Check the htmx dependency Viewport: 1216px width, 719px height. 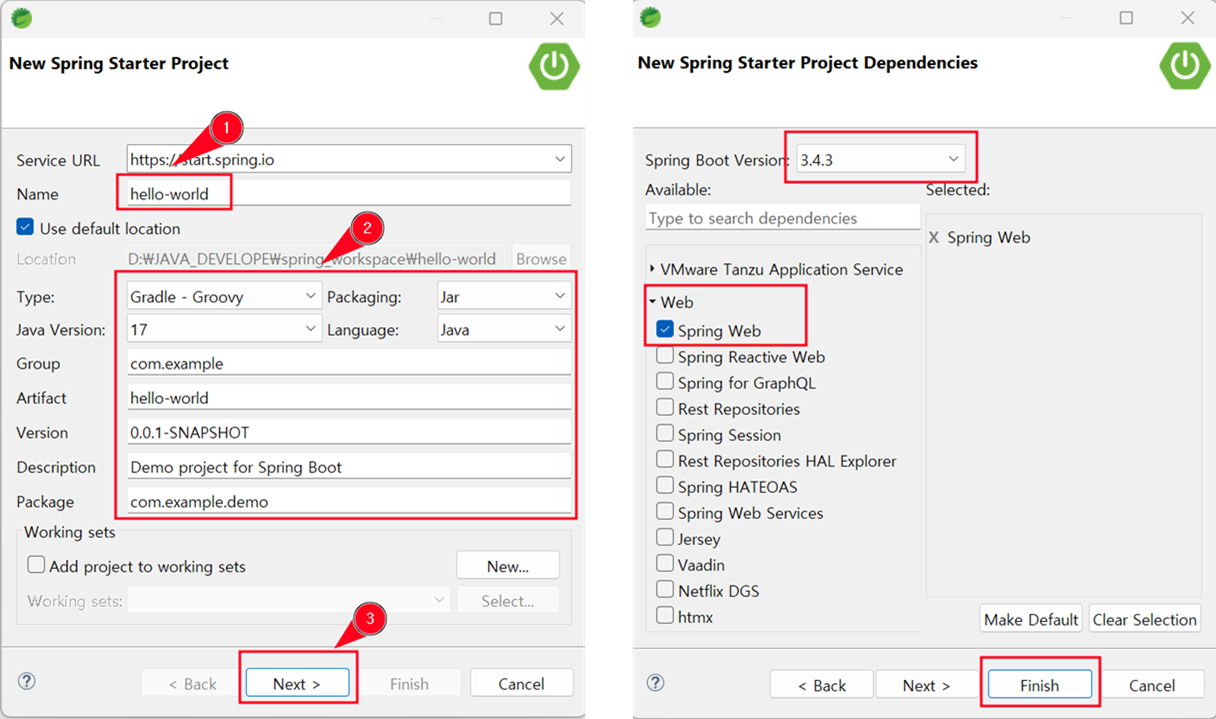pyautogui.click(x=665, y=615)
